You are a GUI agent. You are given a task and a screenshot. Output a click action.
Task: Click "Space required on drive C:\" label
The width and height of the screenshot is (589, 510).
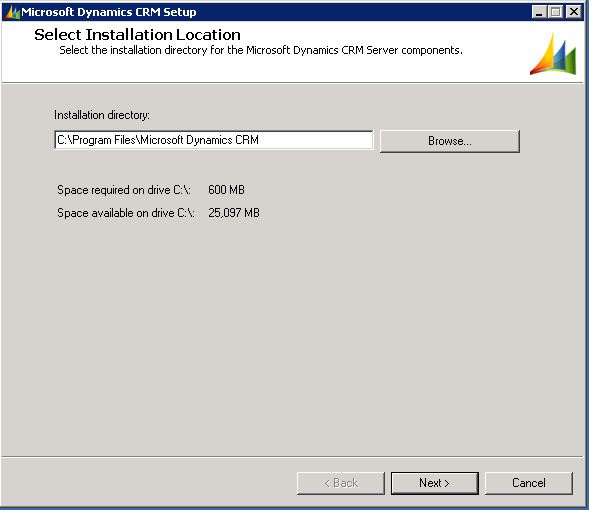(x=124, y=190)
